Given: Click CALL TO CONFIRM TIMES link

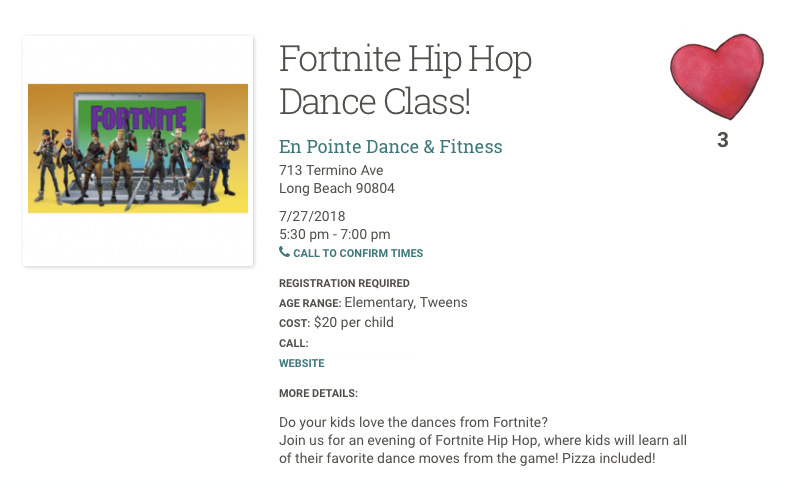Looking at the screenshot, I should point(358,253).
